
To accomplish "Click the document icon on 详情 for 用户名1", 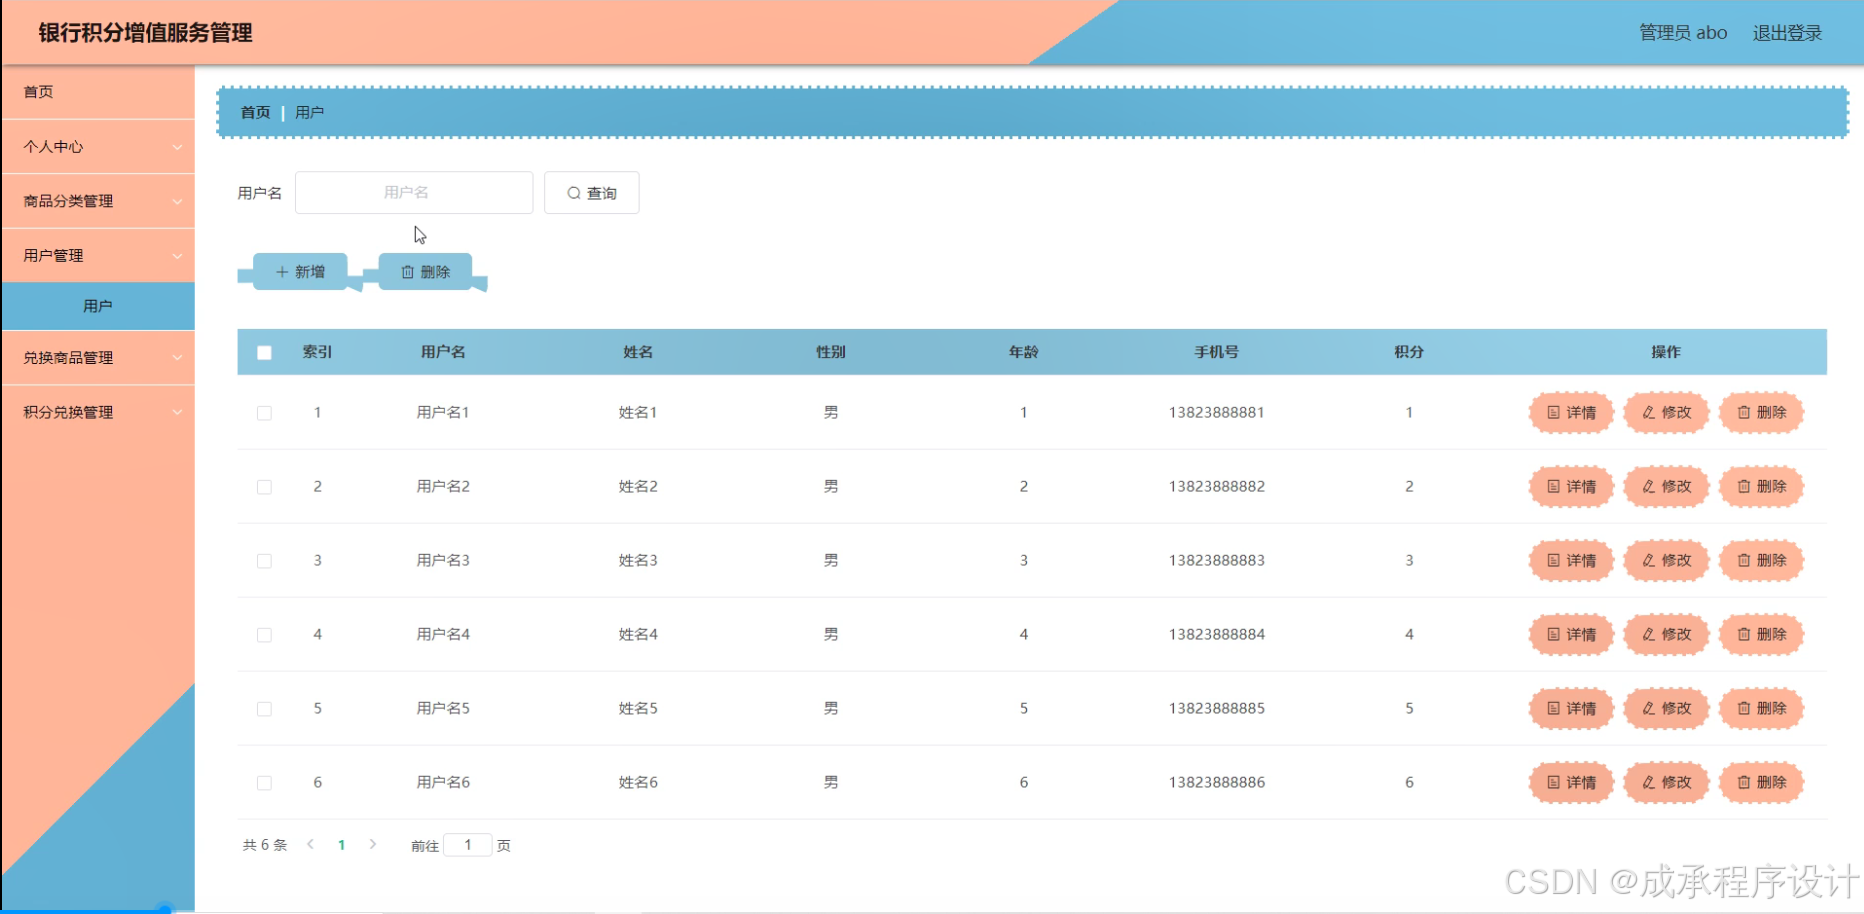I will coord(1553,412).
